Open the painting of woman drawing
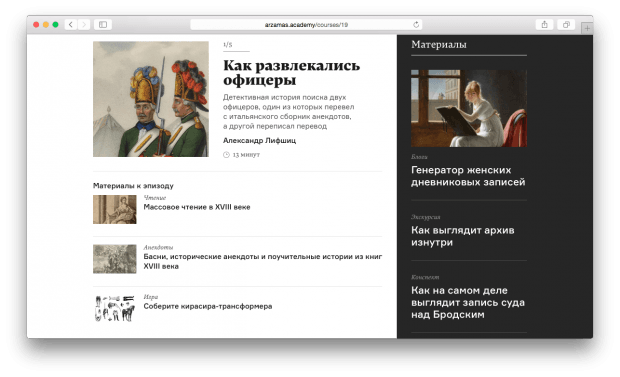Screen dimensions: 620x377 [x=469, y=108]
